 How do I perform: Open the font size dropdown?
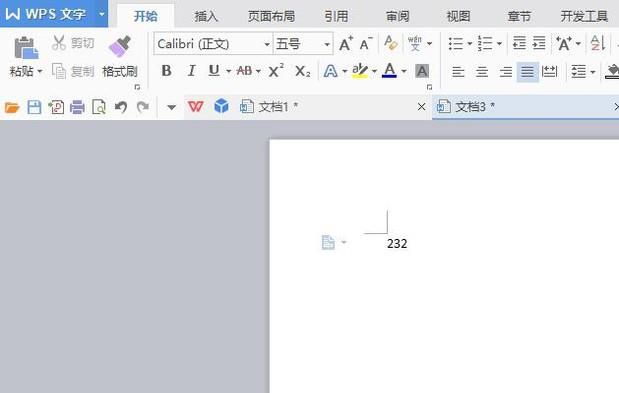(327, 44)
